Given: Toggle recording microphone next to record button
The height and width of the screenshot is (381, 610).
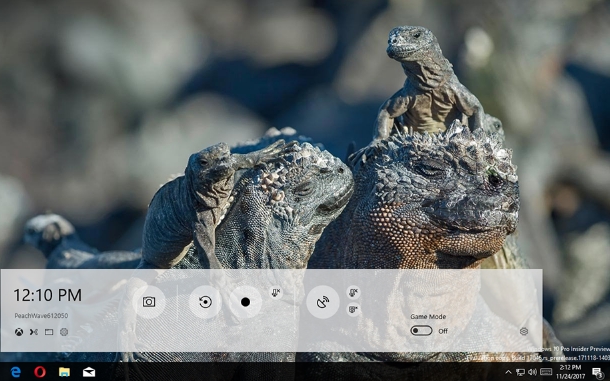Looking at the screenshot, I should [276, 292].
